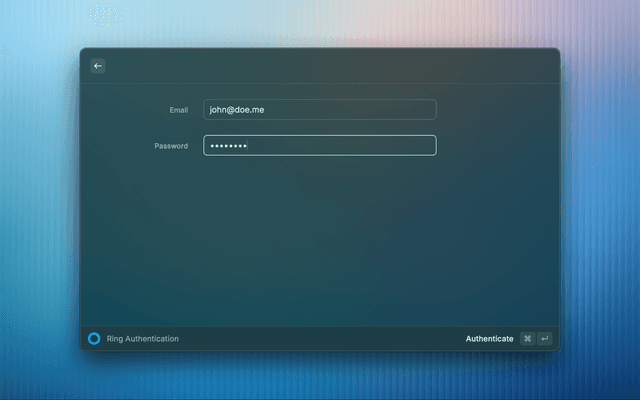Place cursor in john@doe.me text
The height and width of the screenshot is (400, 640).
click(236, 110)
